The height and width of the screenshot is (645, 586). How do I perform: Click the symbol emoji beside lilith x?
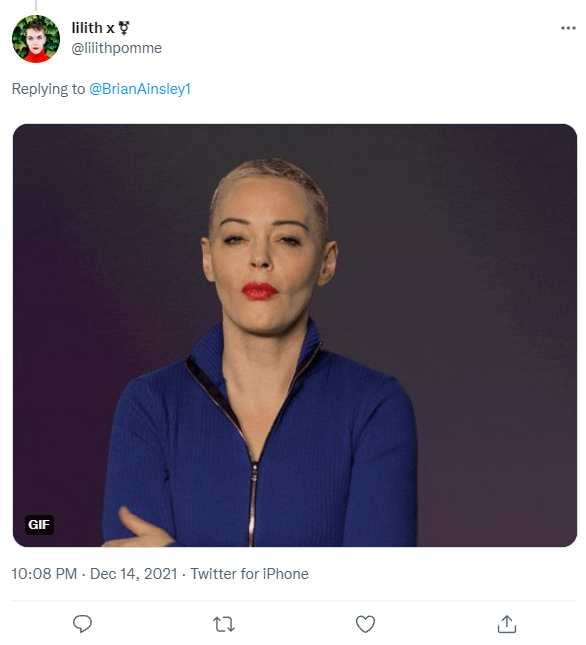(124, 28)
